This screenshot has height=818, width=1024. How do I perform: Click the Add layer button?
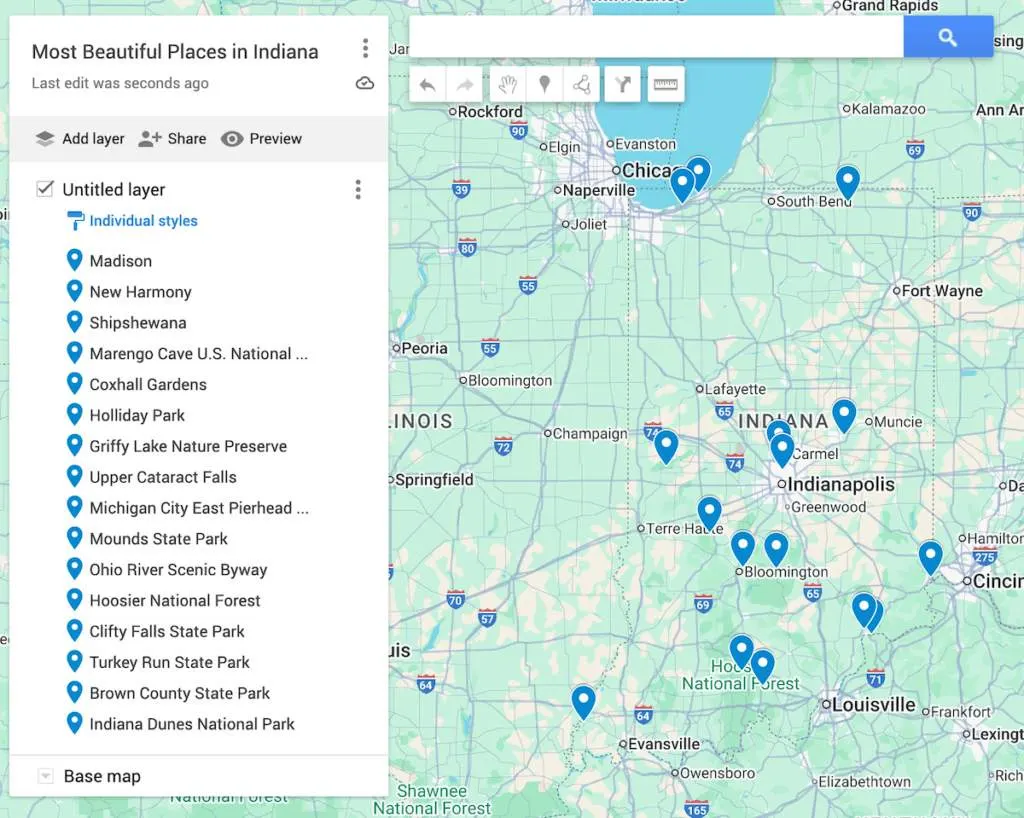pyautogui.click(x=79, y=138)
